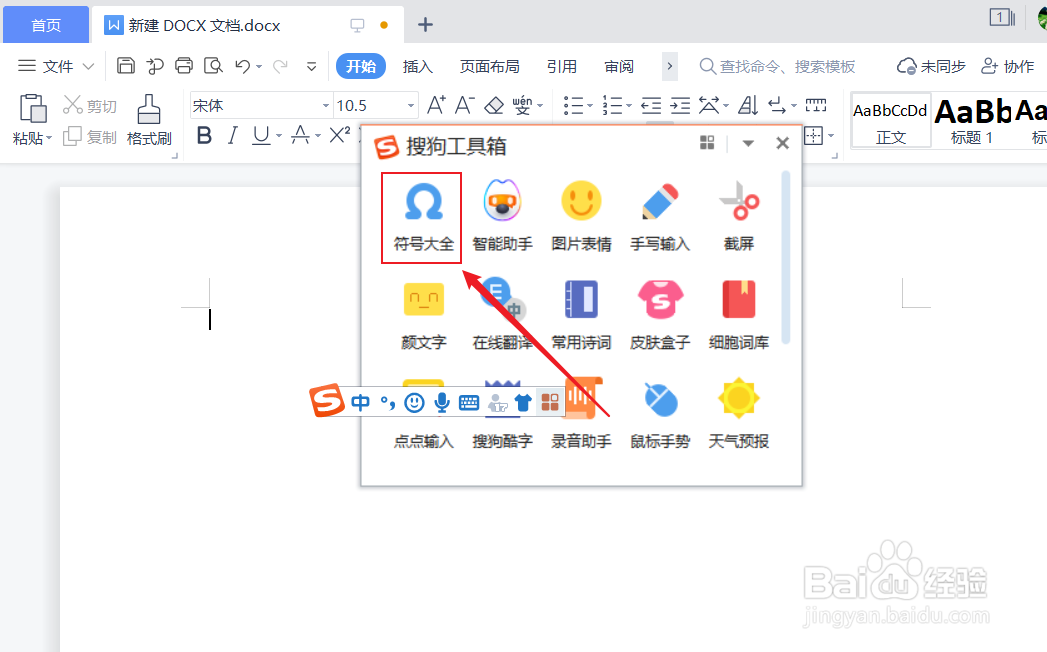Expand the 文件 menu chevron
Image resolution: width=1047 pixels, height=652 pixels.
[88, 66]
